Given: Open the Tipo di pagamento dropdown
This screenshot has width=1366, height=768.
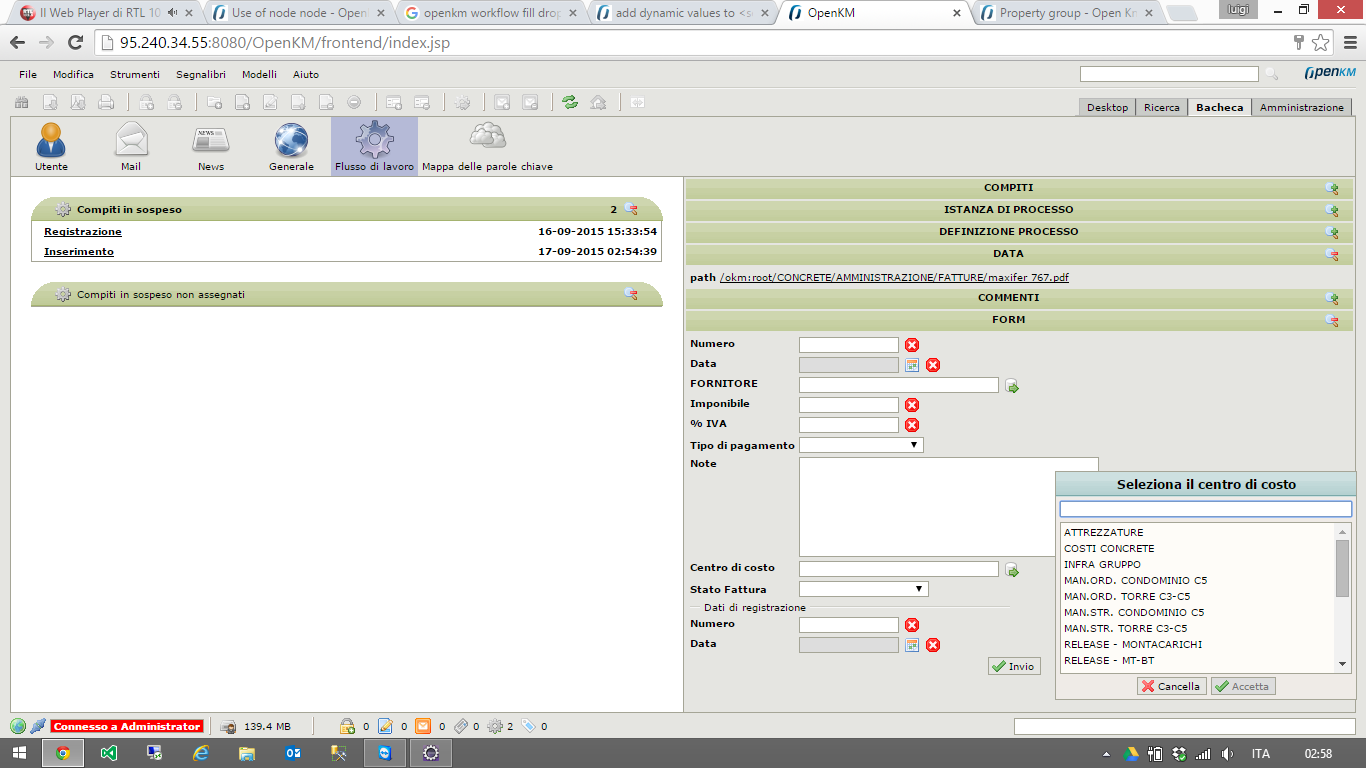Looking at the screenshot, I should 861,445.
